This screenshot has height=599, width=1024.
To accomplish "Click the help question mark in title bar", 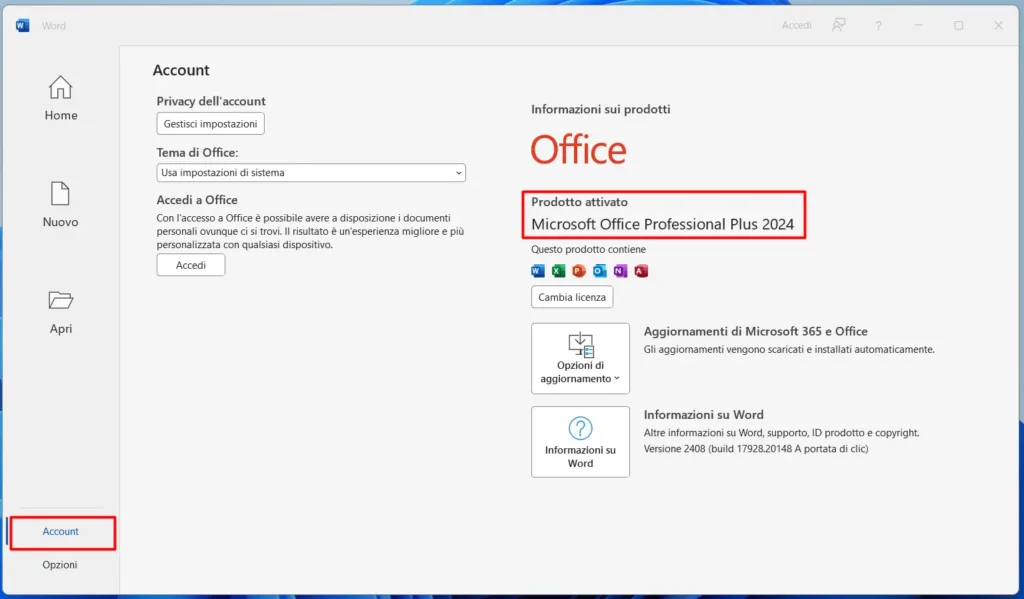I will [x=878, y=25].
